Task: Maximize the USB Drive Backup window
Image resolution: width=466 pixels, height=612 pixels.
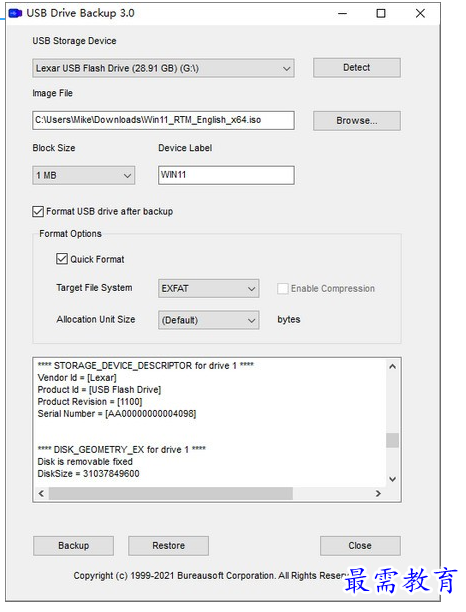Action: pyautogui.click(x=381, y=14)
